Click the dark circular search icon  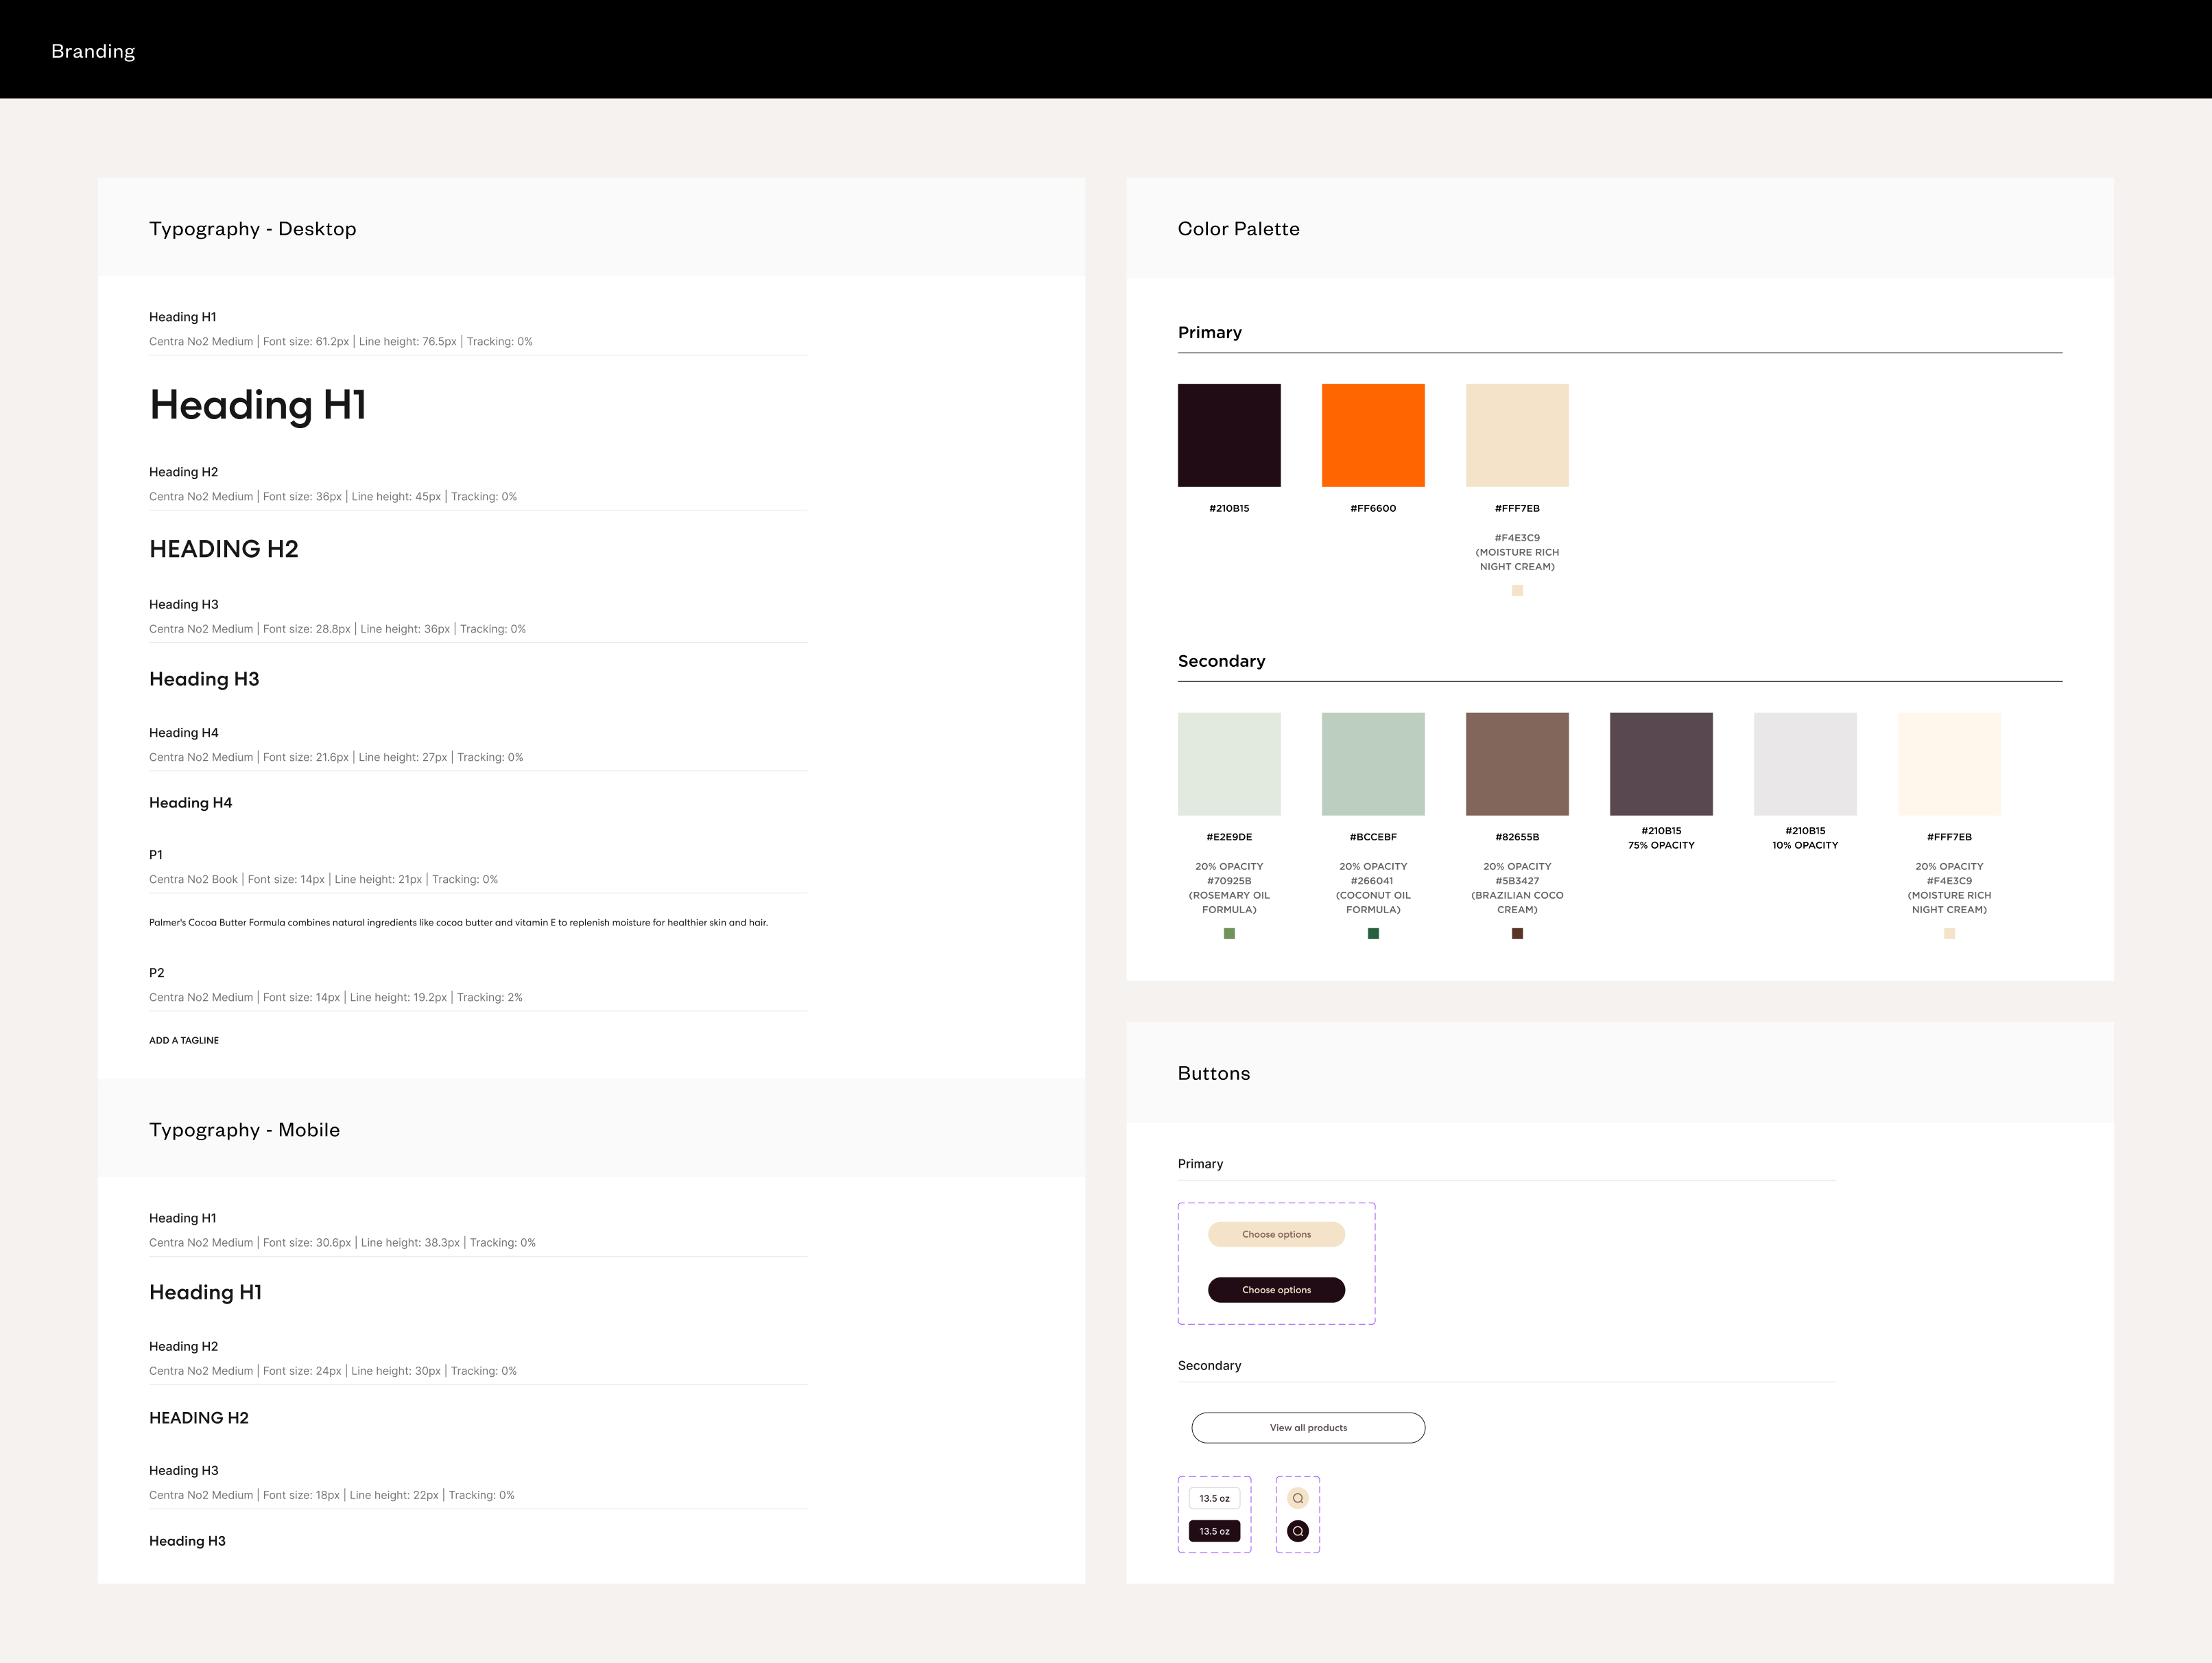[x=1297, y=1531]
